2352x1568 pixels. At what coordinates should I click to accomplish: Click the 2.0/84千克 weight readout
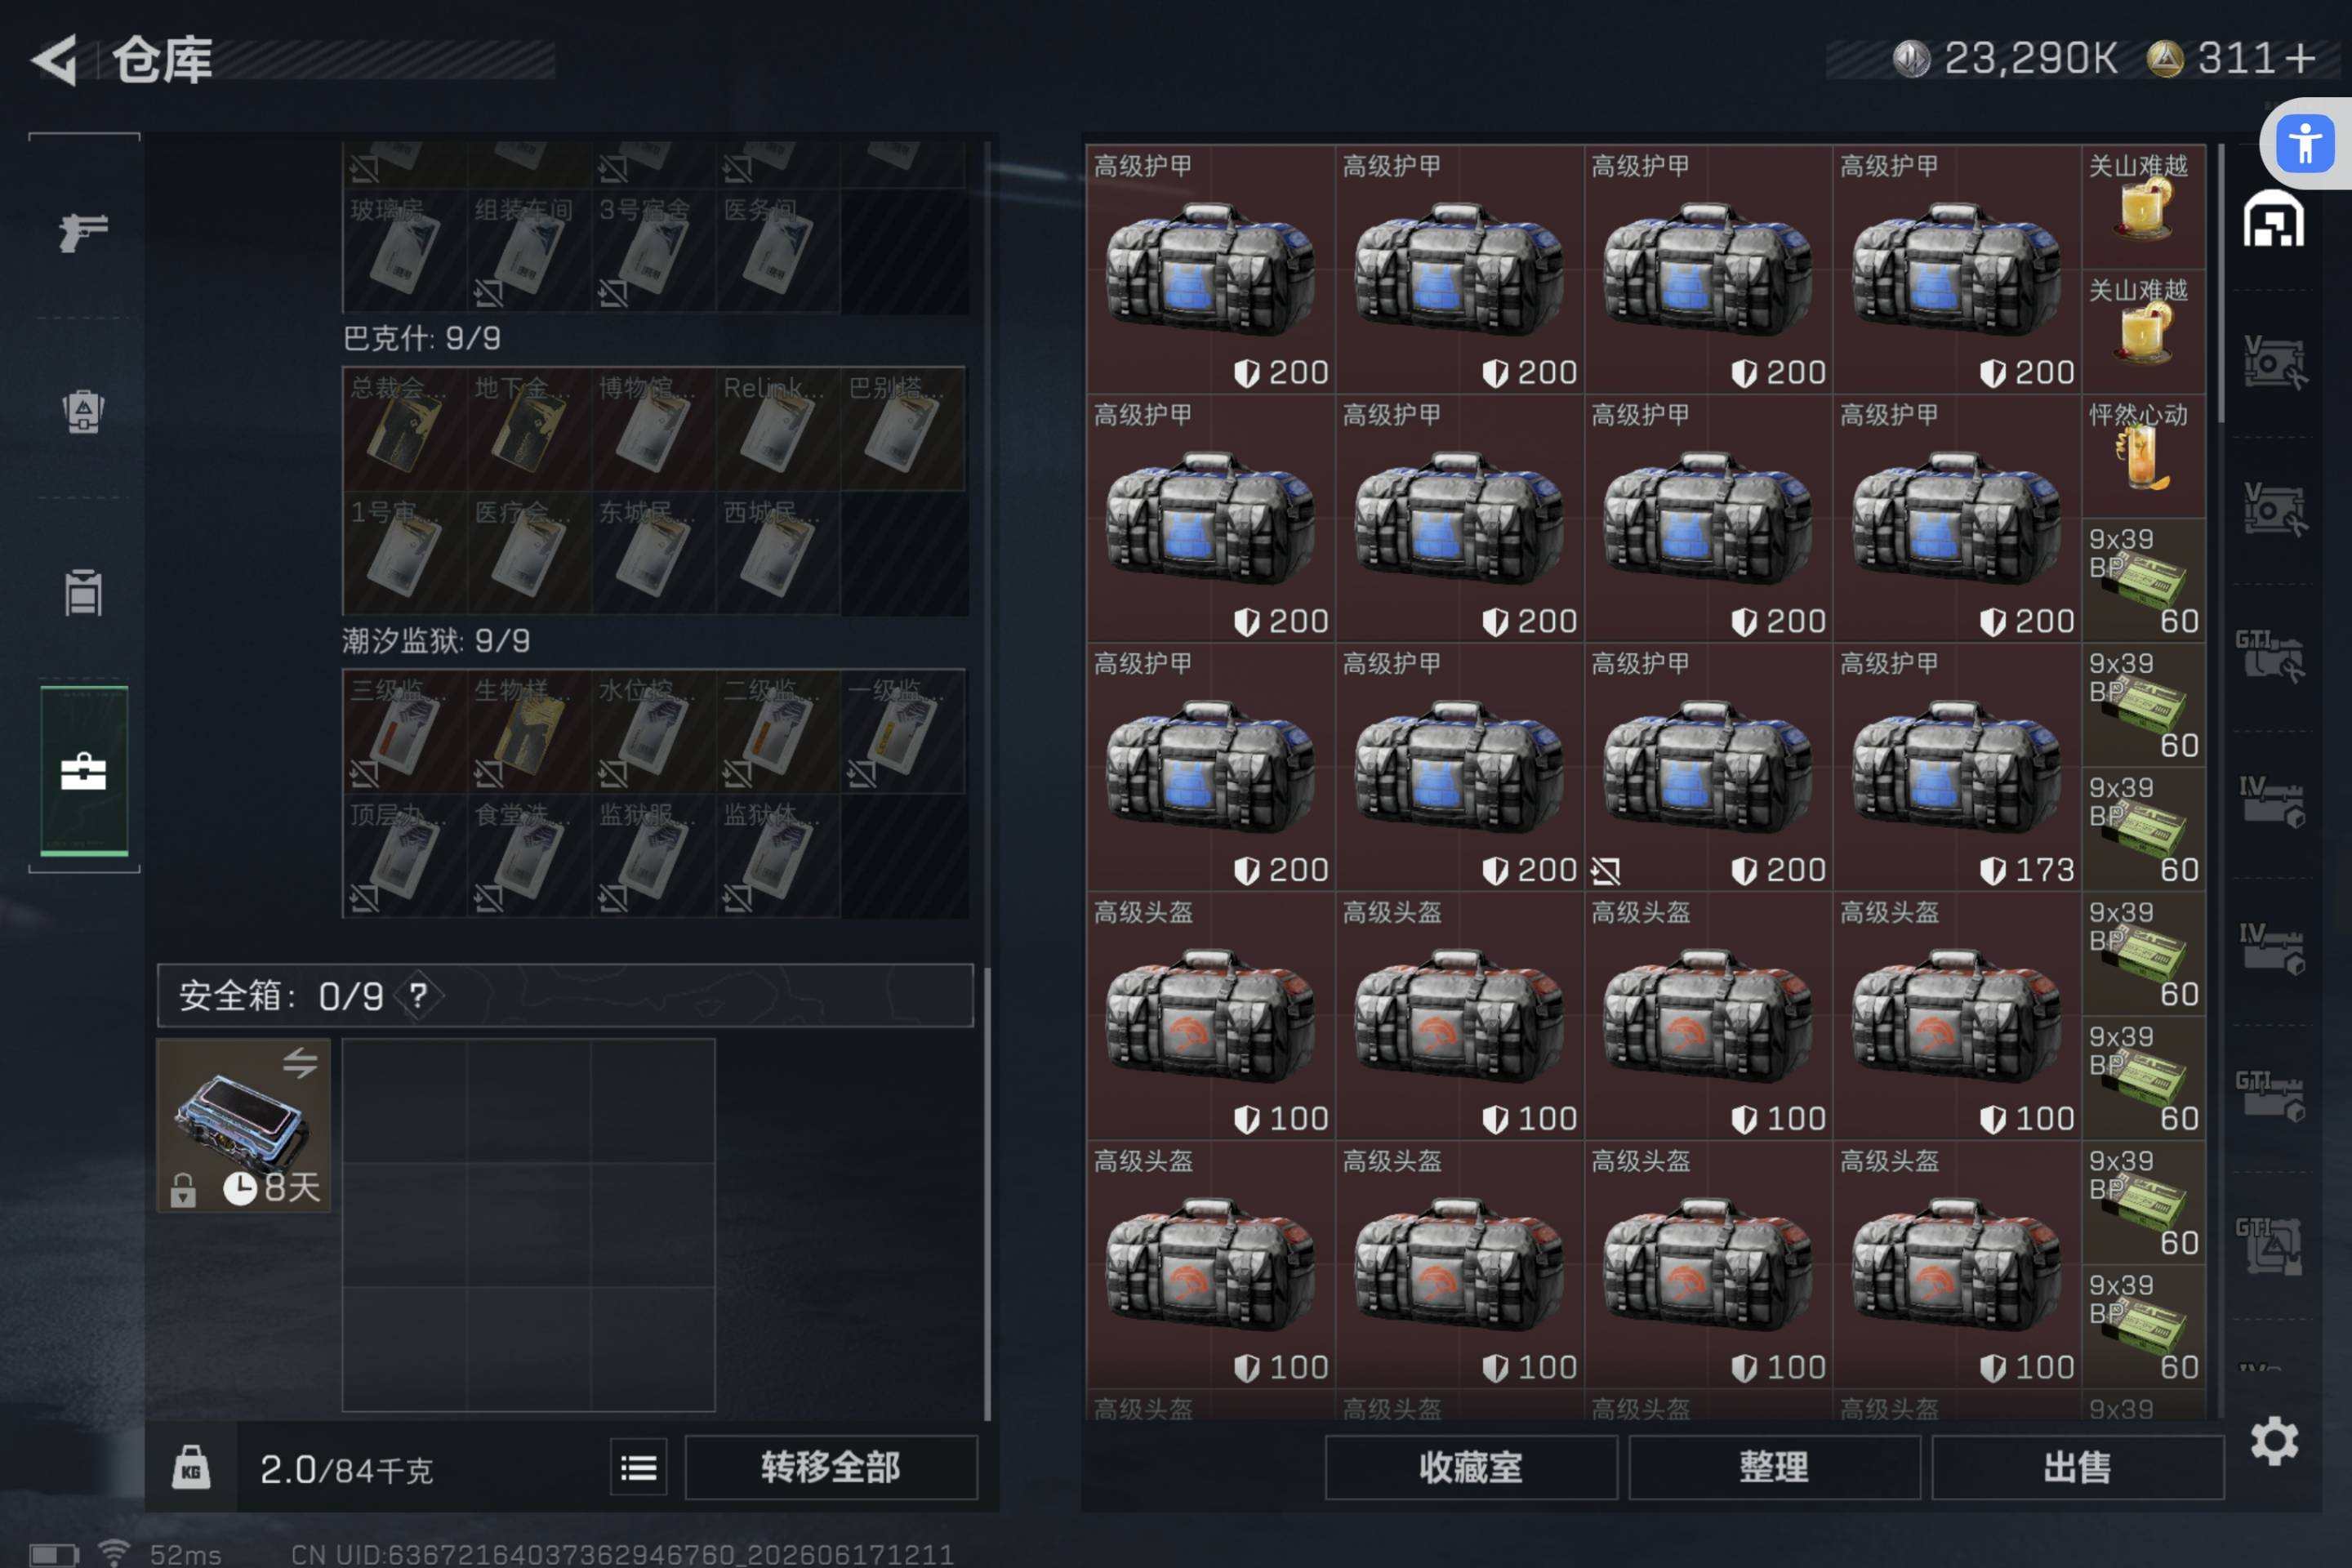346,1469
